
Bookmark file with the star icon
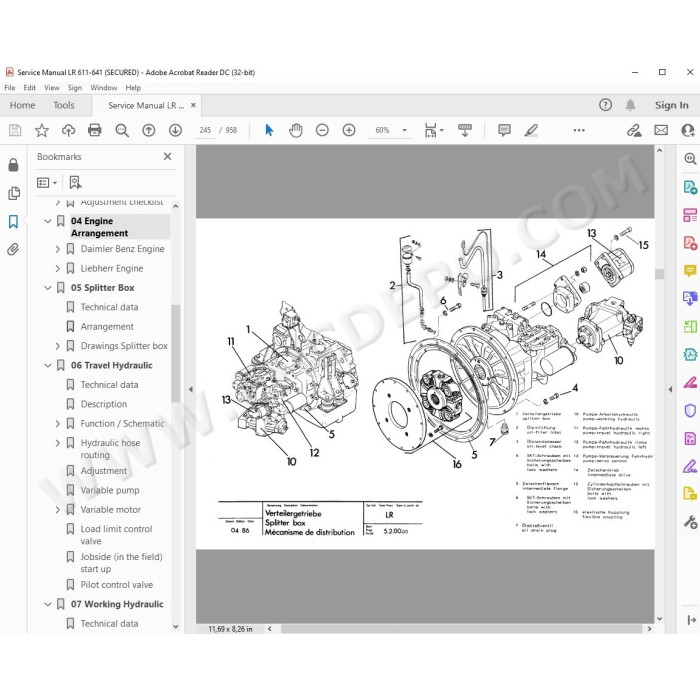point(42,130)
